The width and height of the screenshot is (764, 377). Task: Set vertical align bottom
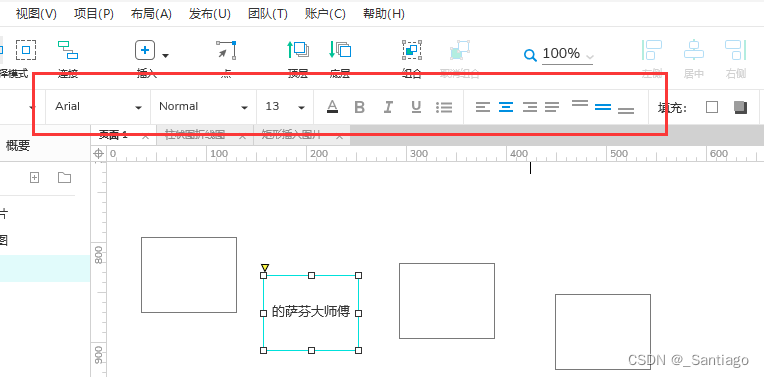[x=626, y=111]
